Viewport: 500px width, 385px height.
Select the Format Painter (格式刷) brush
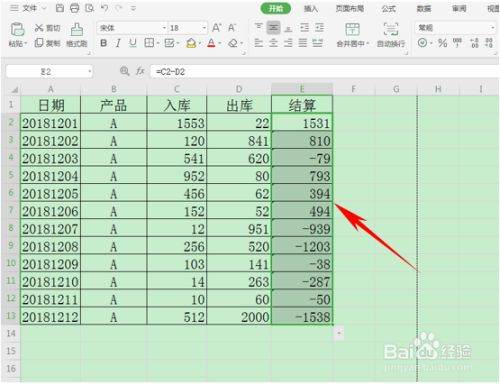click(77, 29)
